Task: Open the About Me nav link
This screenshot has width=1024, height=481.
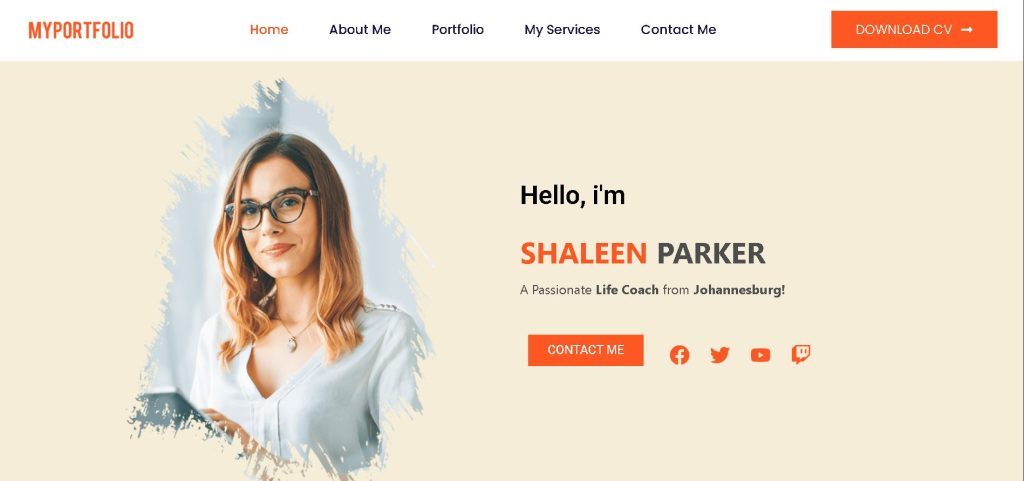Action: (360, 29)
